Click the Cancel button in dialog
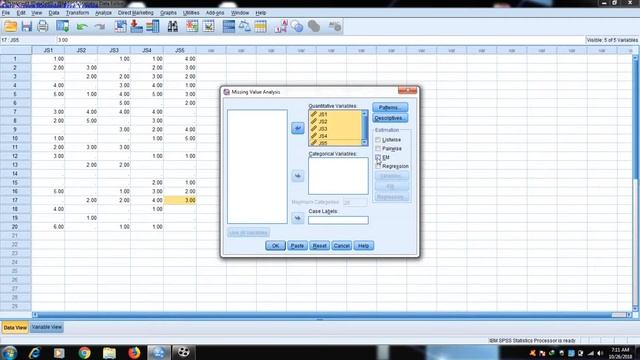 (x=341, y=246)
